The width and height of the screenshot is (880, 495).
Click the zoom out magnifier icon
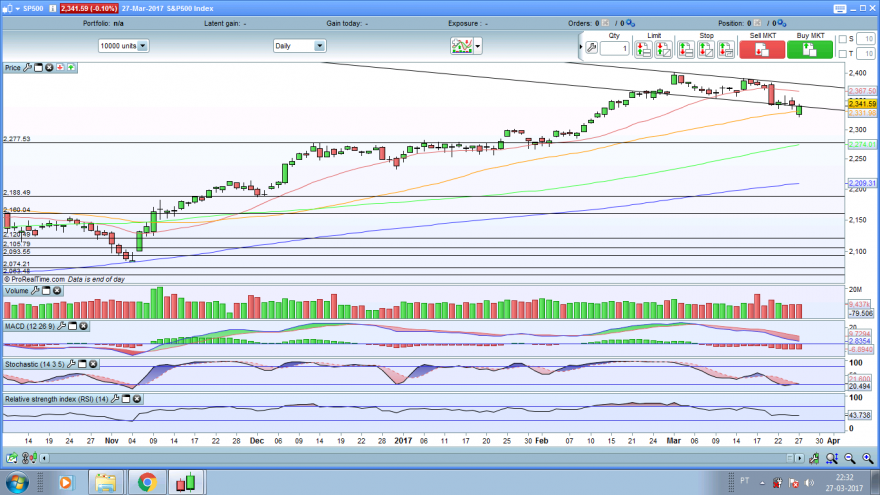[850, 459]
